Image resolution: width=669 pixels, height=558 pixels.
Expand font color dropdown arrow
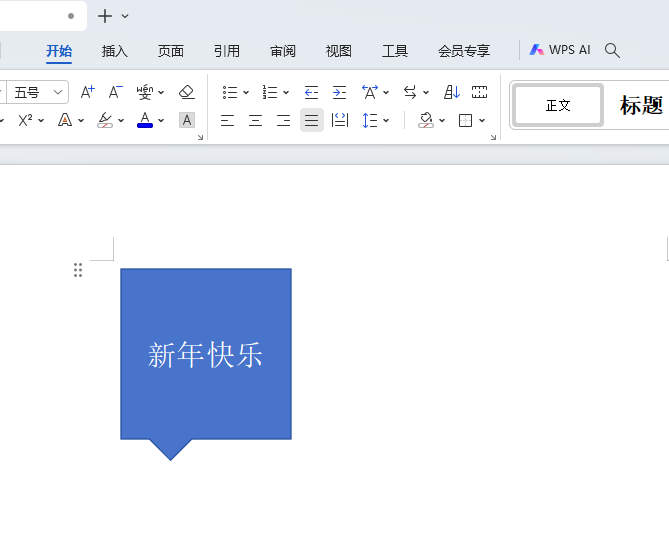coord(161,121)
